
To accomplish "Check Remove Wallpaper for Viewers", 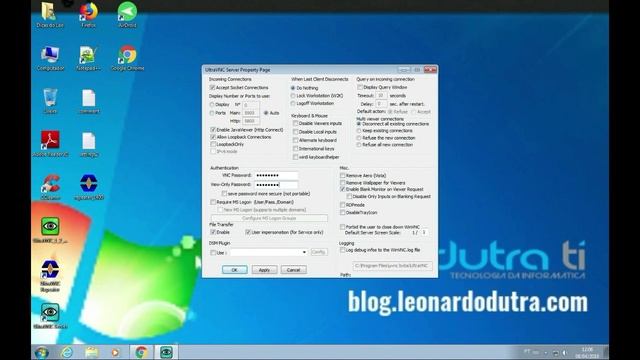I will tap(343, 182).
